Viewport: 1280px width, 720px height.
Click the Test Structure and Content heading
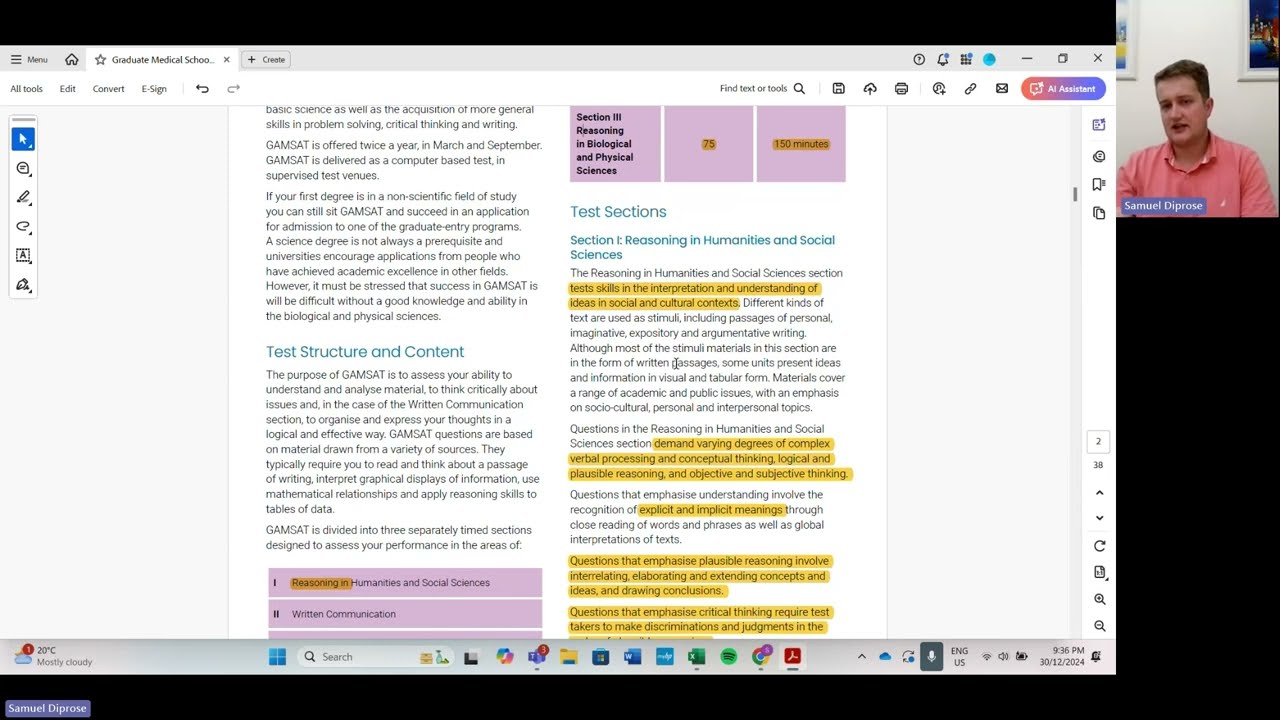tap(365, 352)
